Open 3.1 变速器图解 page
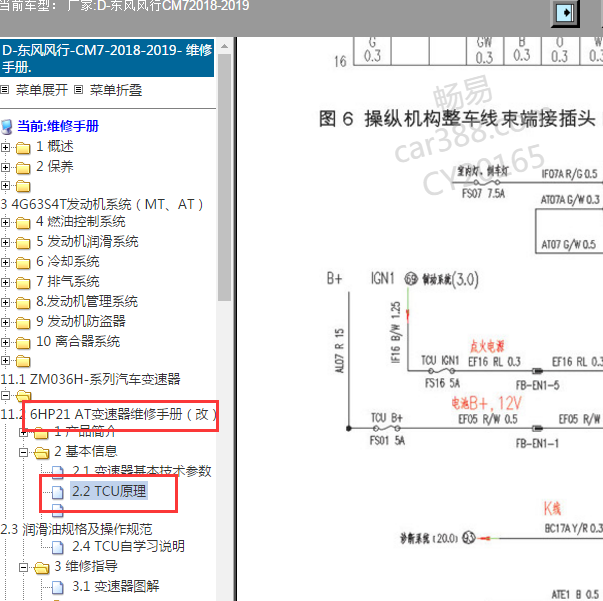The height and width of the screenshot is (601, 603). point(116,586)
